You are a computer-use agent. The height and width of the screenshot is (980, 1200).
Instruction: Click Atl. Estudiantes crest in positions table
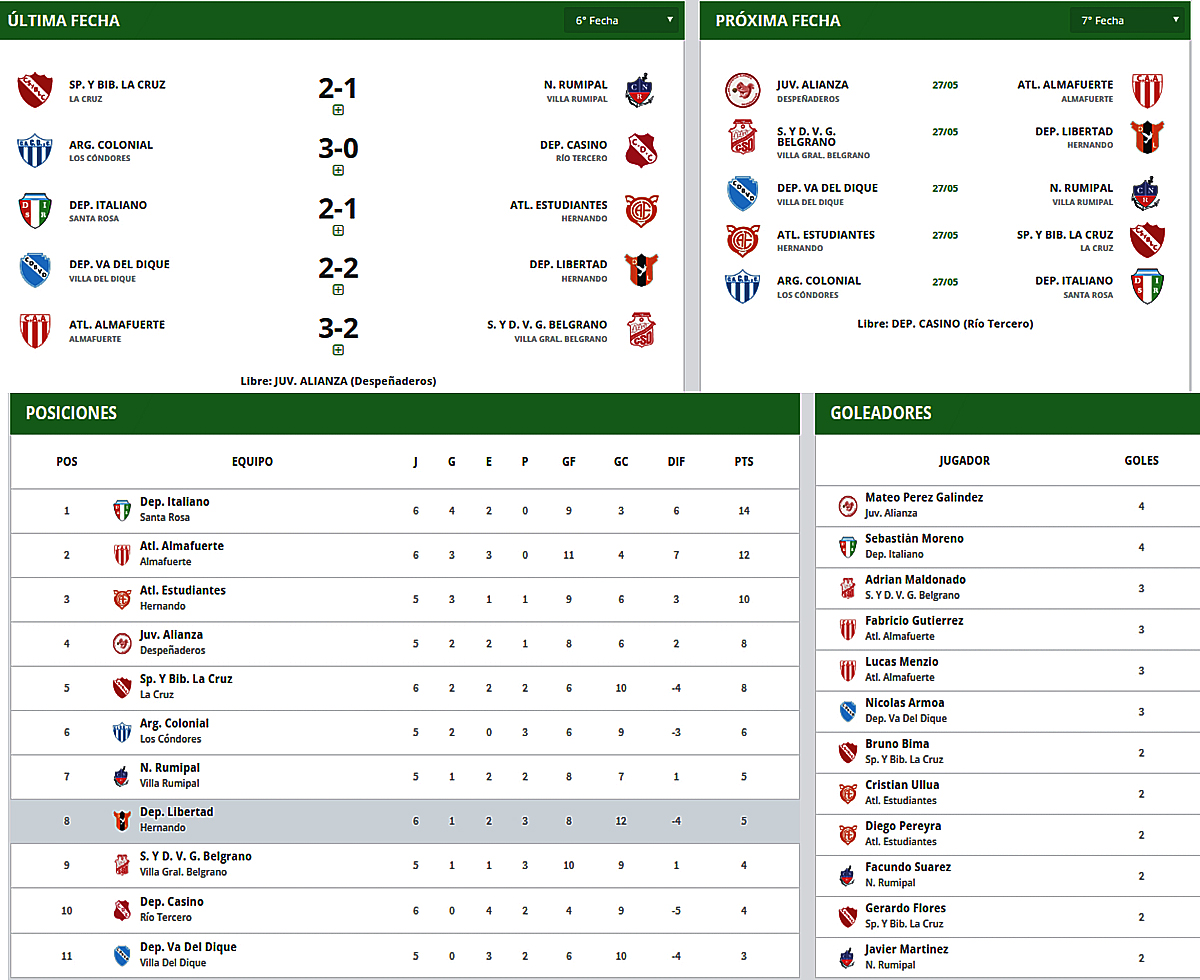pyautogui.click(x=122, y=598)
